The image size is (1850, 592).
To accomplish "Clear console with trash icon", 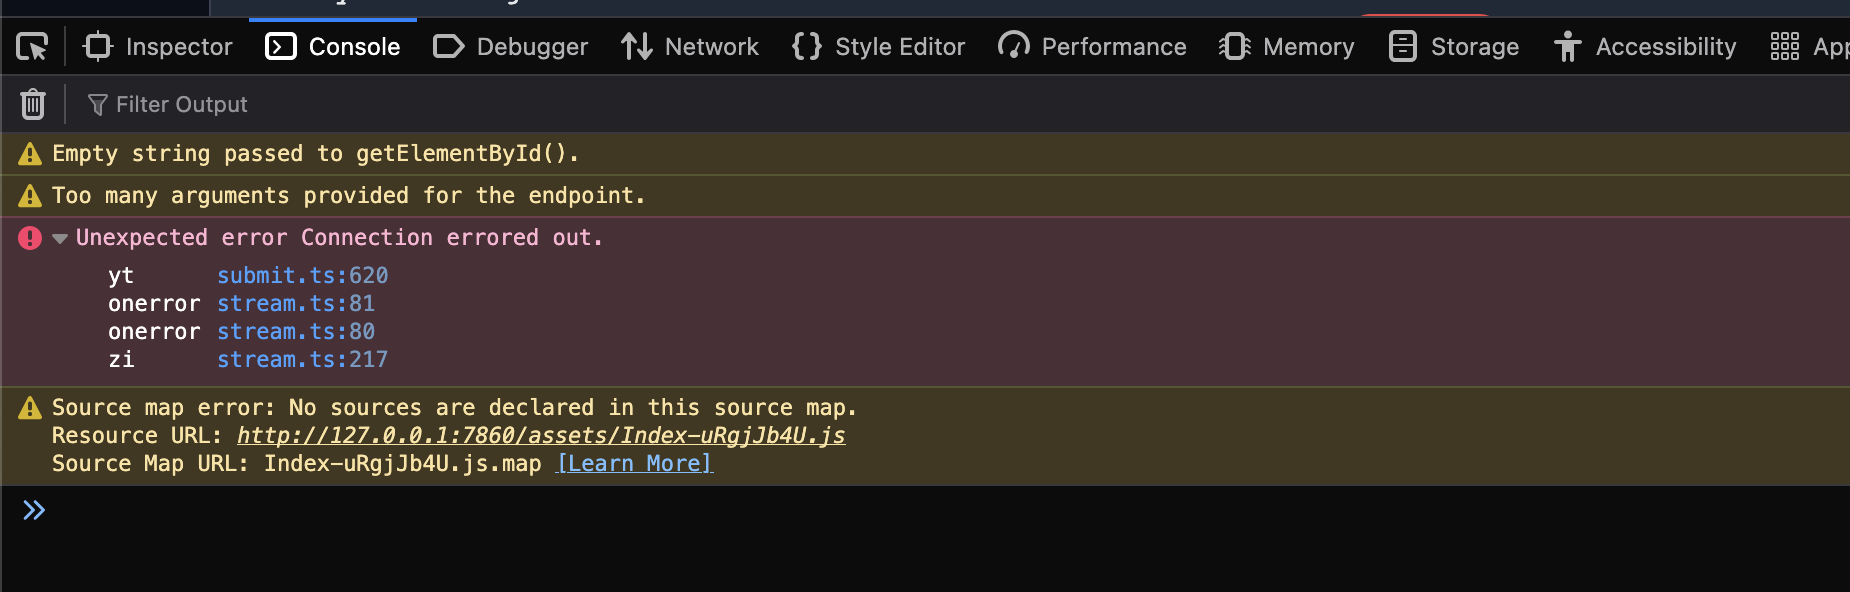I will 33,104.
